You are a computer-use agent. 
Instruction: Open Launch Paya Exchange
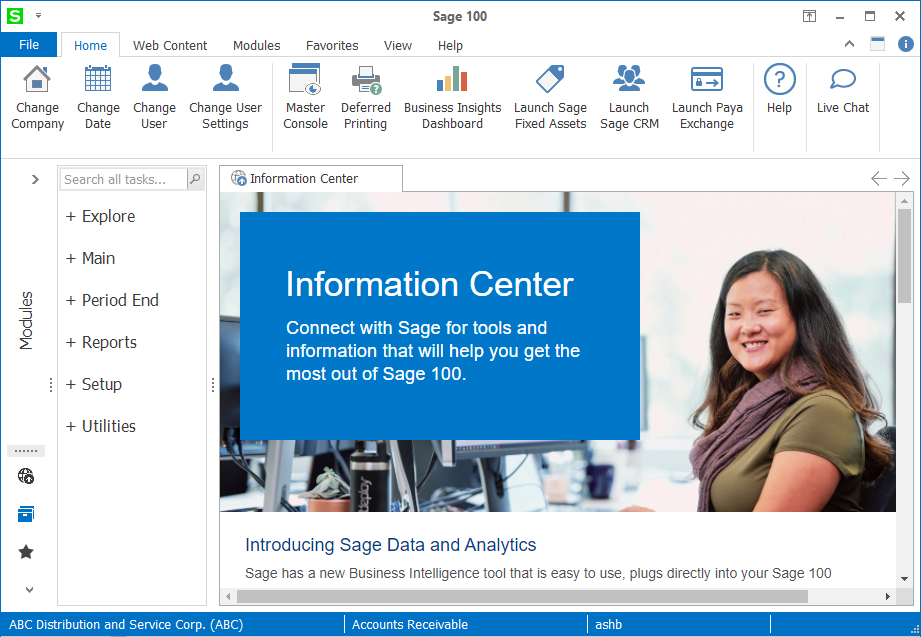coord(707,80)
